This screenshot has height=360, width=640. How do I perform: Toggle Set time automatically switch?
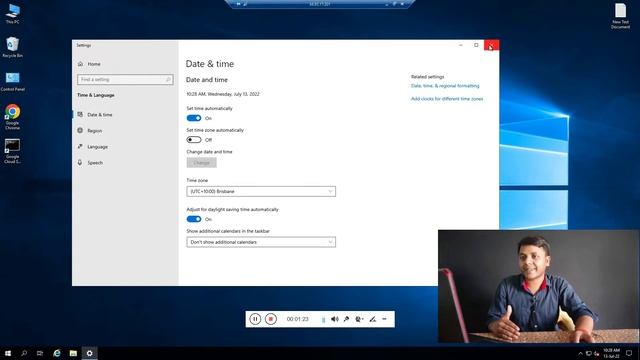click(194, 118)
